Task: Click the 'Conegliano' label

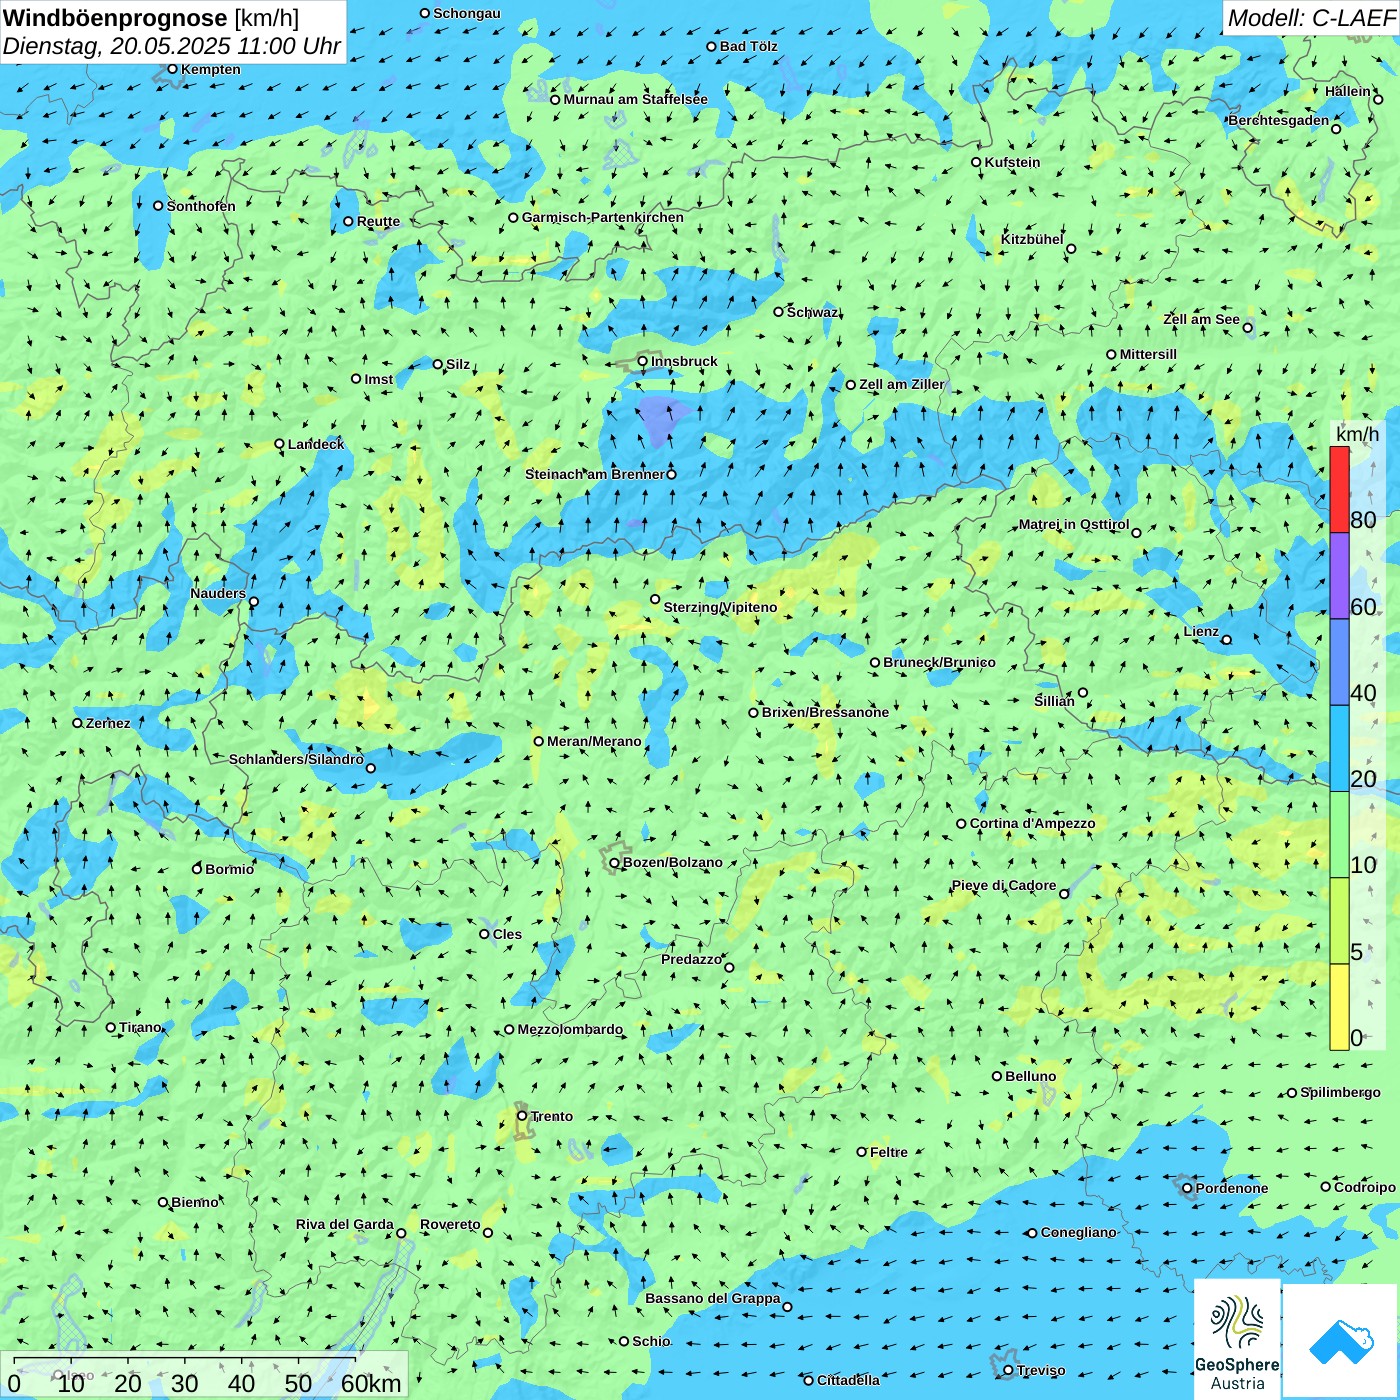Action: coord(1078,1232)
